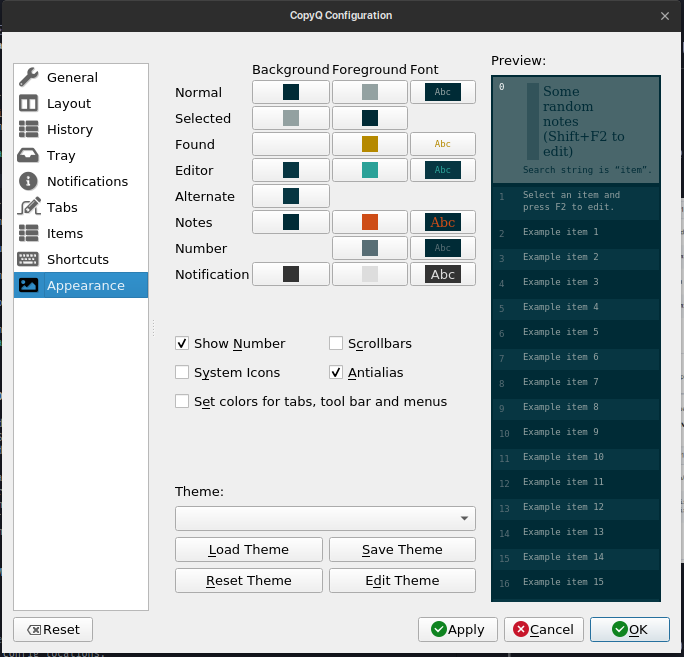The width and height of the screenshot is (684, 657).
Task: Set the Found background color
Action: click(291, 144)
